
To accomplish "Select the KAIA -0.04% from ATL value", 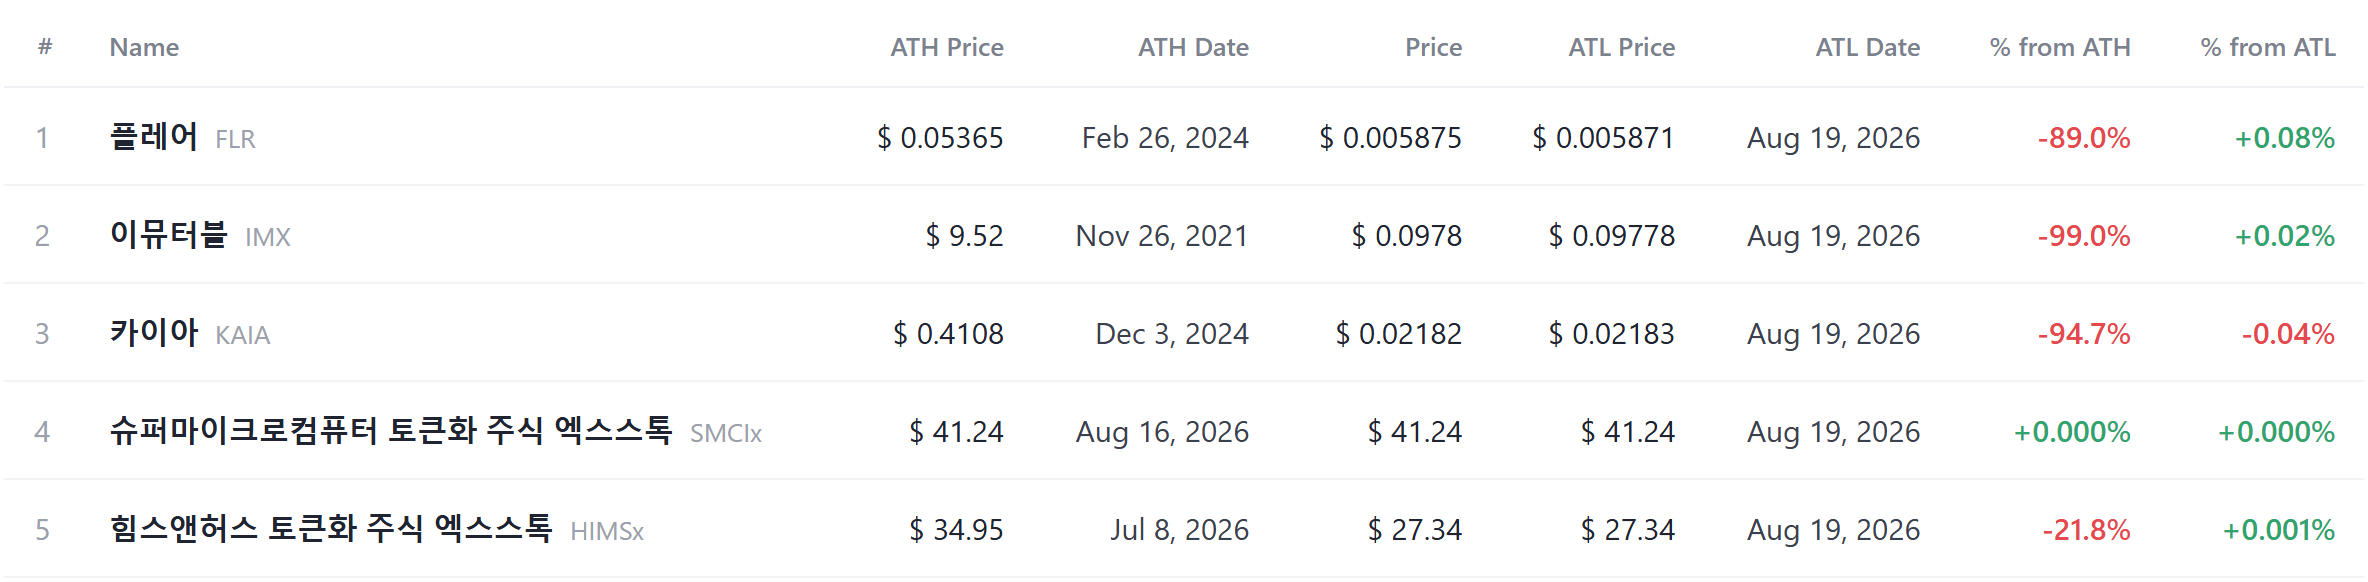I will (2288, 334).
